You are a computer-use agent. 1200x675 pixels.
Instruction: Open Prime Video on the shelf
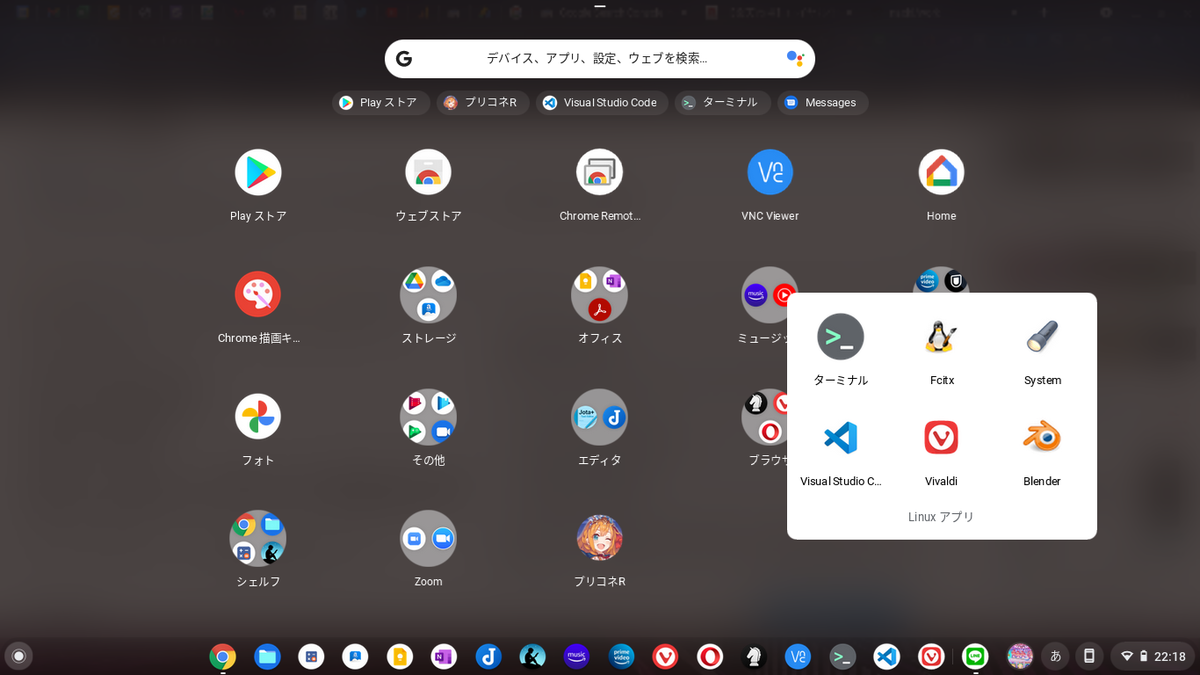click(x=621, y=656)
